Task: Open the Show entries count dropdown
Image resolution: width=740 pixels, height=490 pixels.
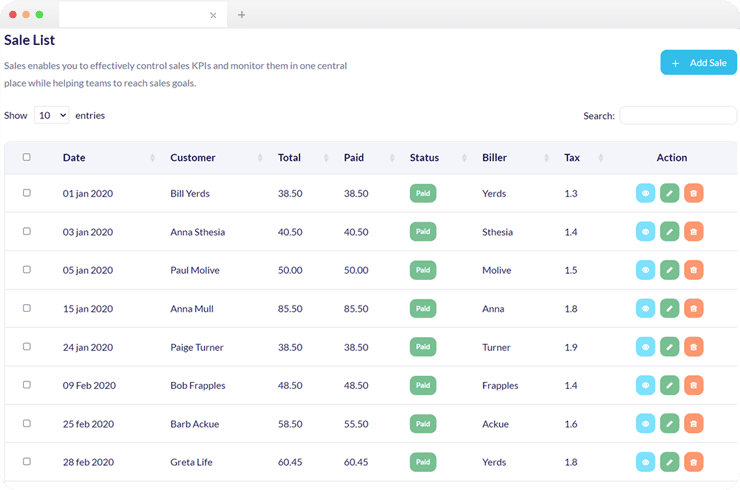Action: (x=51, y=115)
